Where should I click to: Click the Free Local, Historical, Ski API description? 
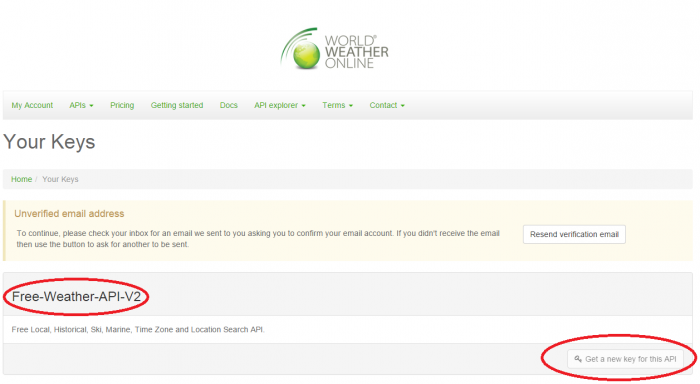[138, 330]
